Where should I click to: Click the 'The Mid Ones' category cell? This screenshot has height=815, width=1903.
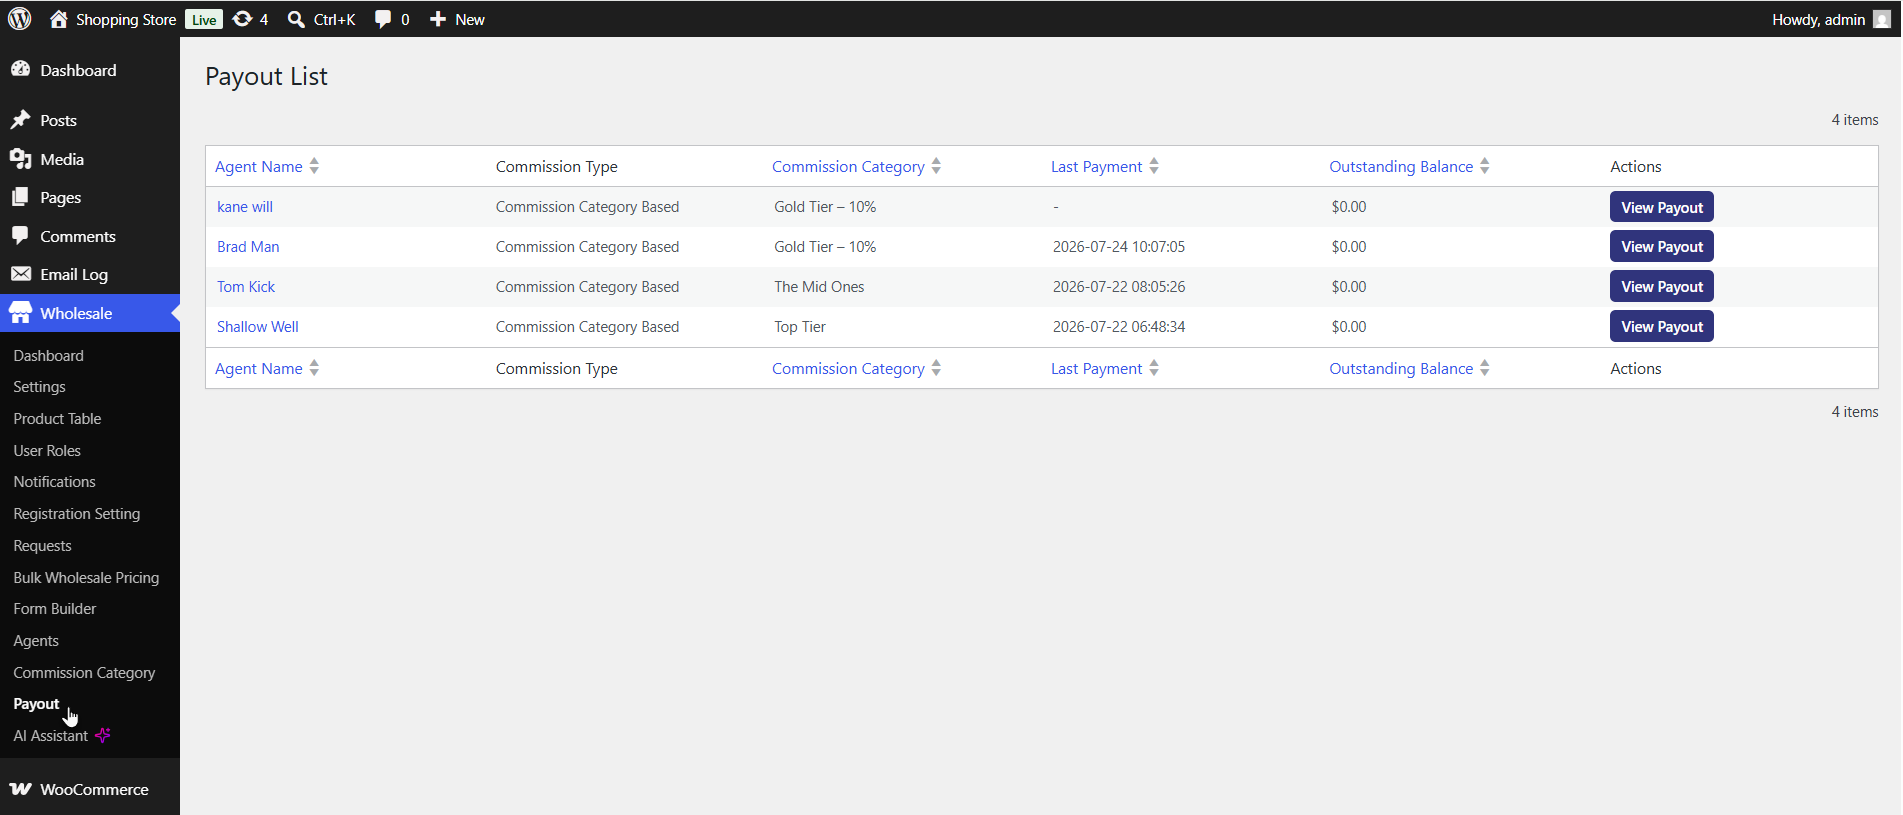(819, 287)
